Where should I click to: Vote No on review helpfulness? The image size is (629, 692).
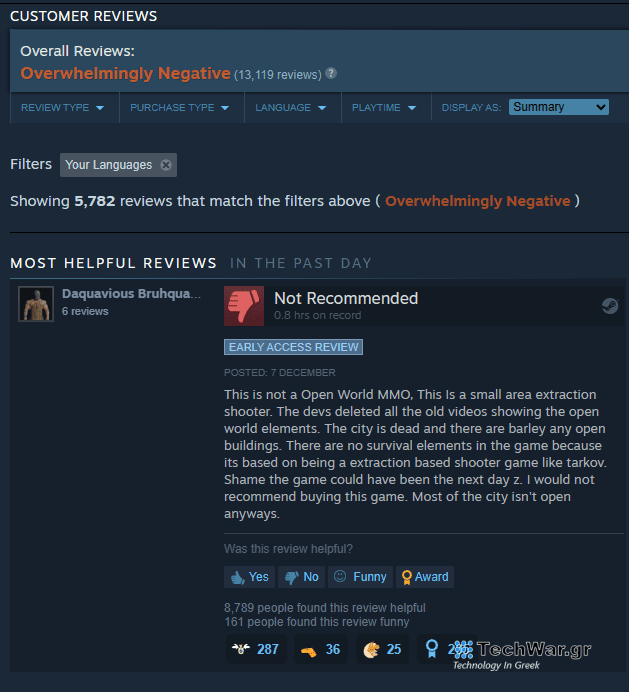tap(301, 577)
